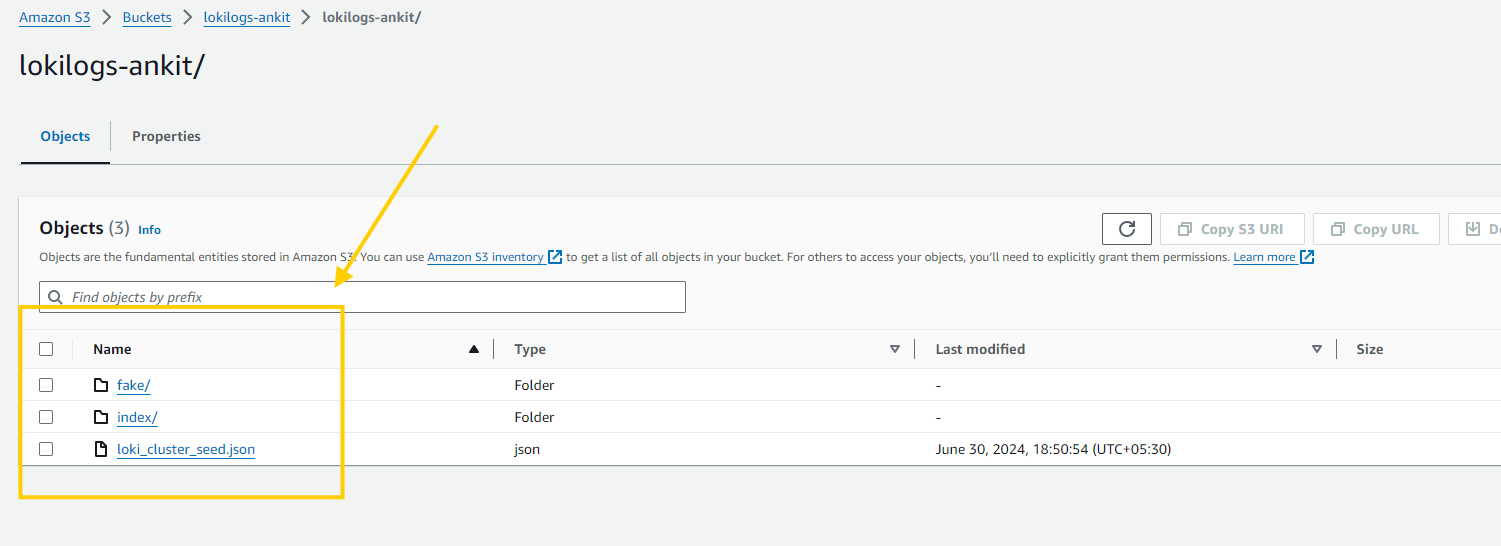Viewport: 1501px width, 546px height.
Task: Click the Copy S3 URI button
Action: click(1232, 229)
